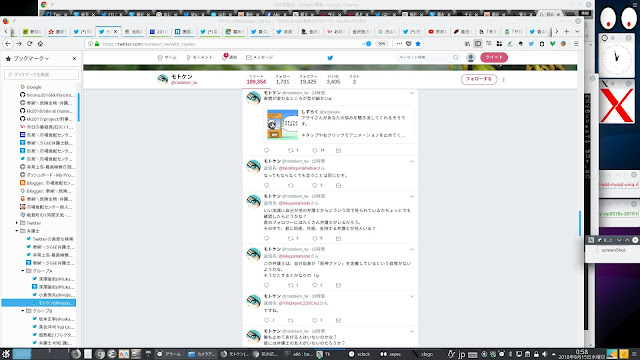Image resolution: width=640 pixels, height=360 pixels.
Task: Select the フォロワー 19,425 count tab
Action: 308,79
